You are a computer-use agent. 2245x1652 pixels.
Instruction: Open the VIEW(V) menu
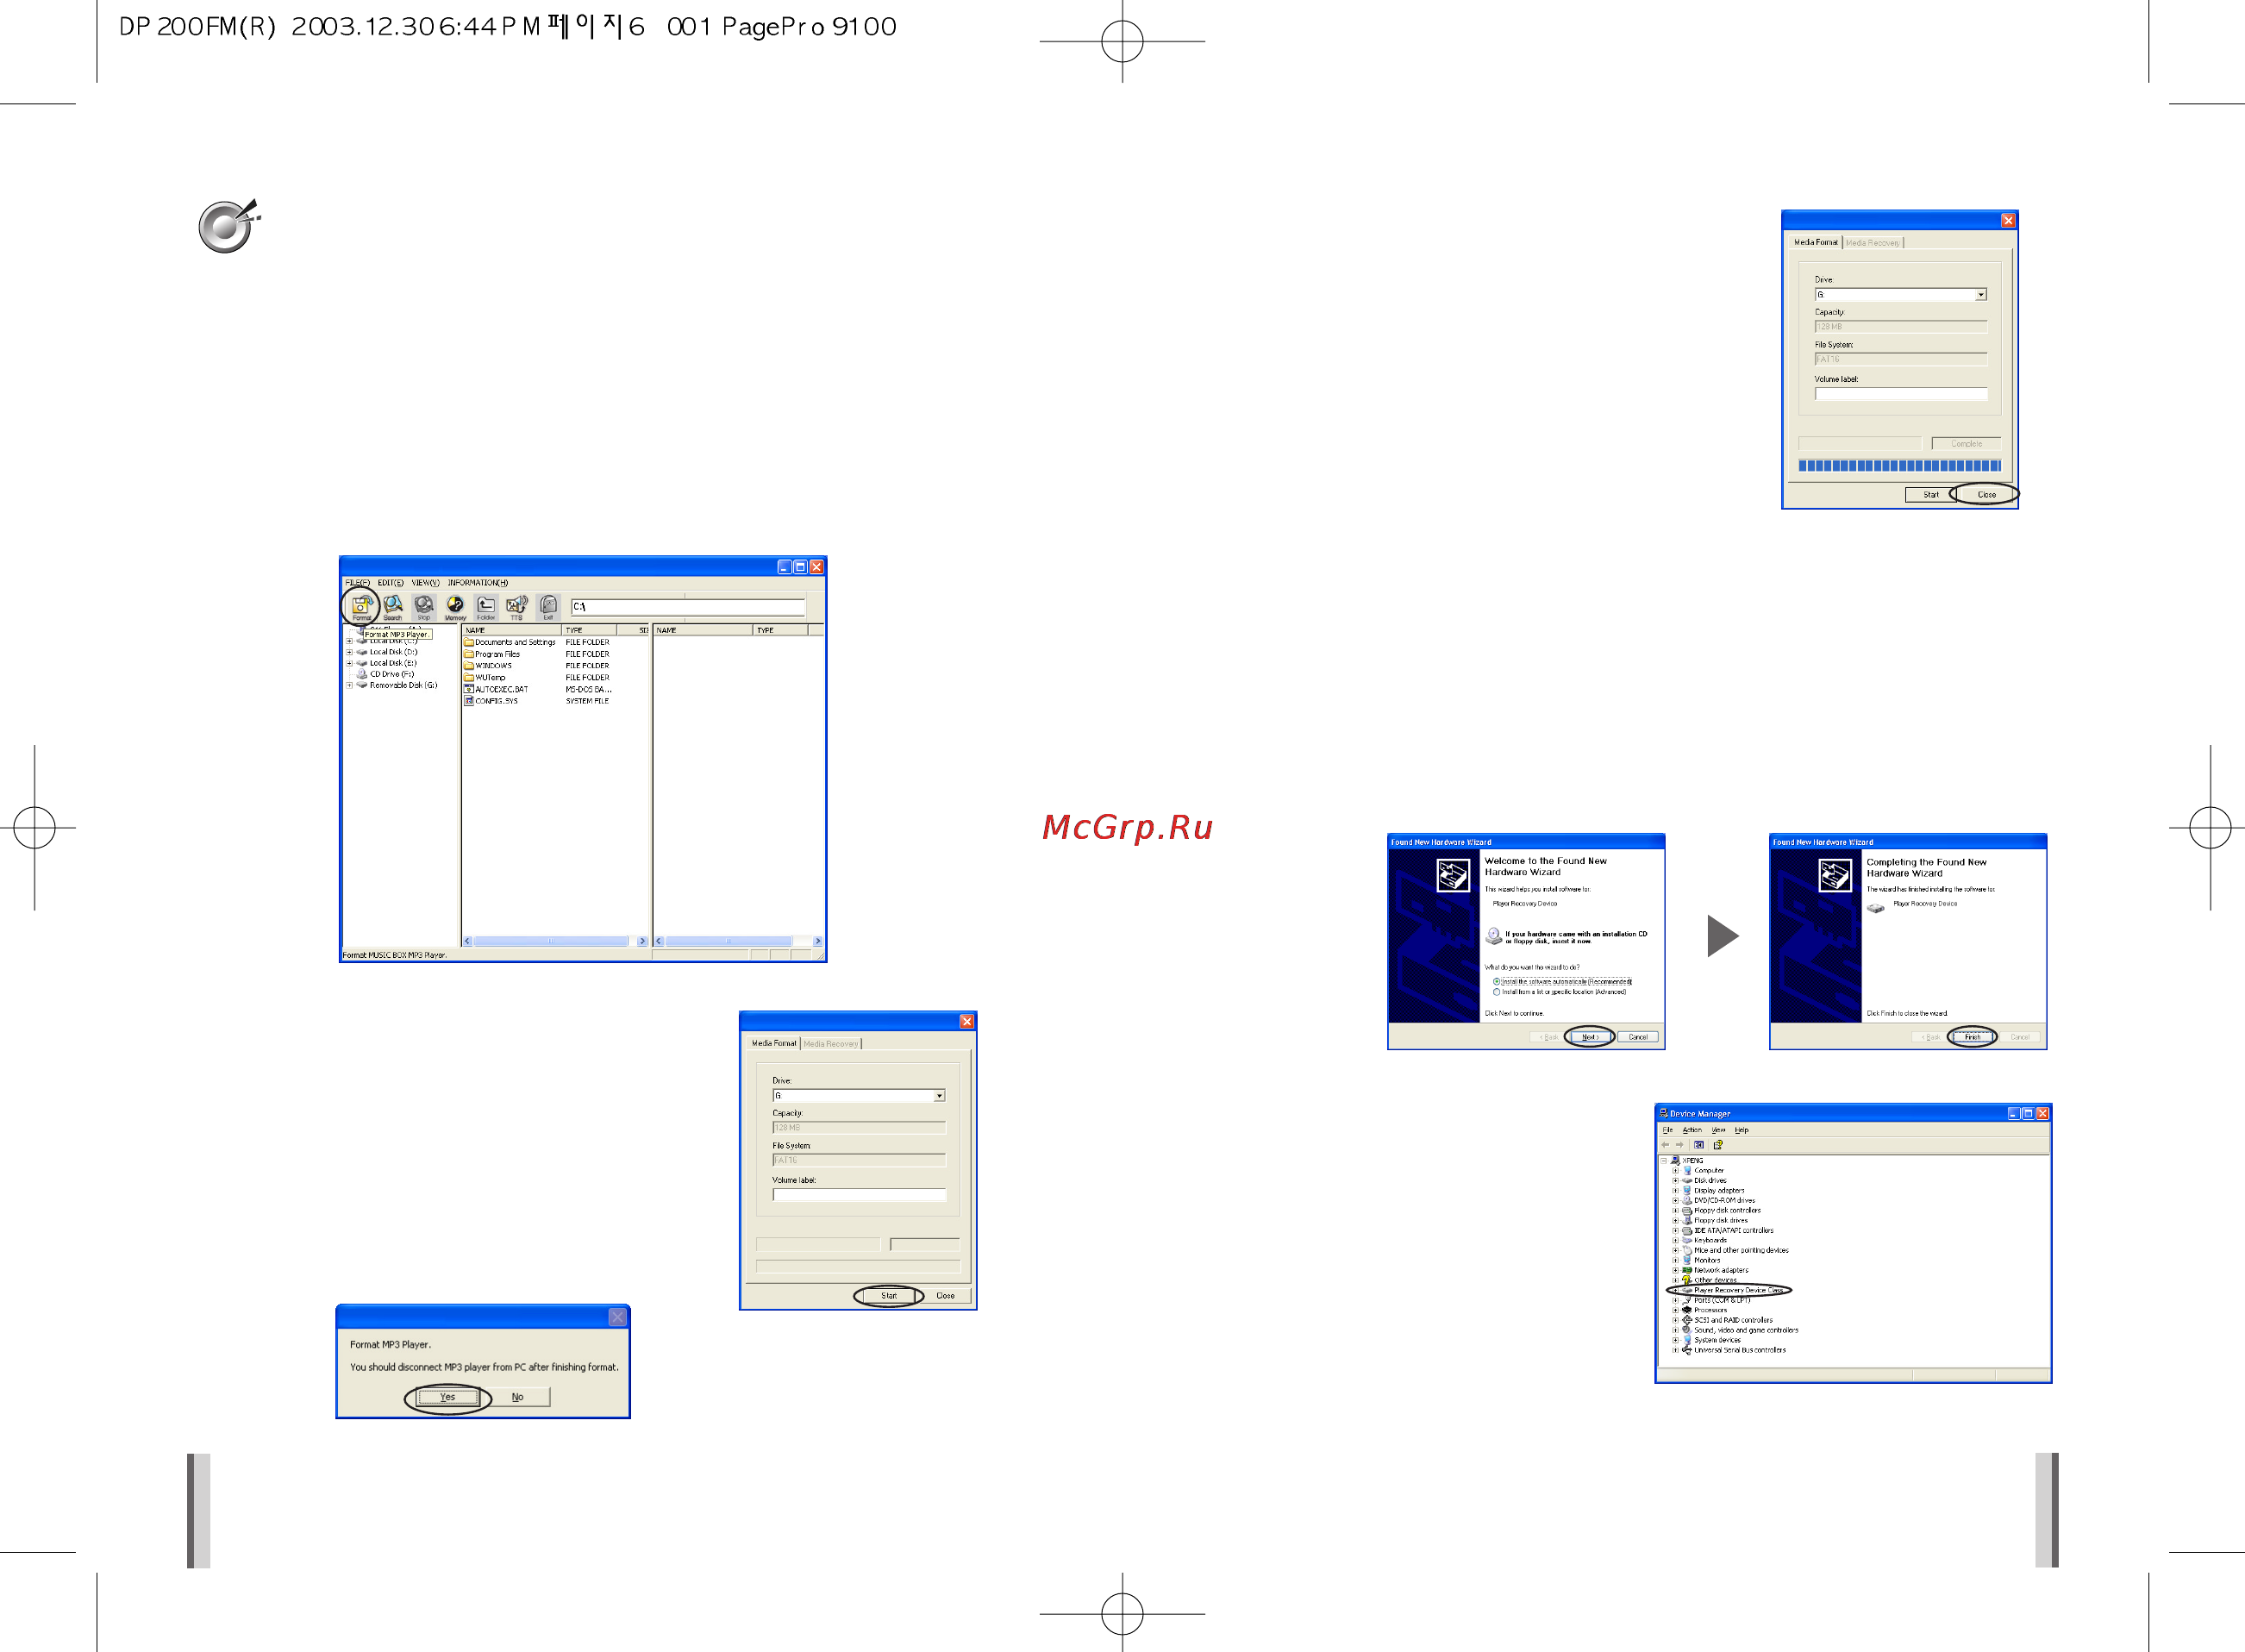tap(425, 583)
